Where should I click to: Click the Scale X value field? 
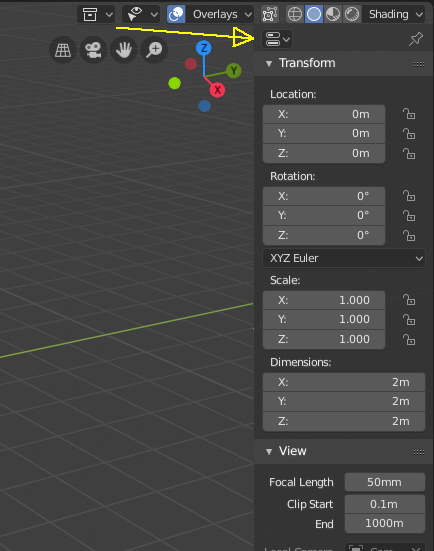point(324,300)
